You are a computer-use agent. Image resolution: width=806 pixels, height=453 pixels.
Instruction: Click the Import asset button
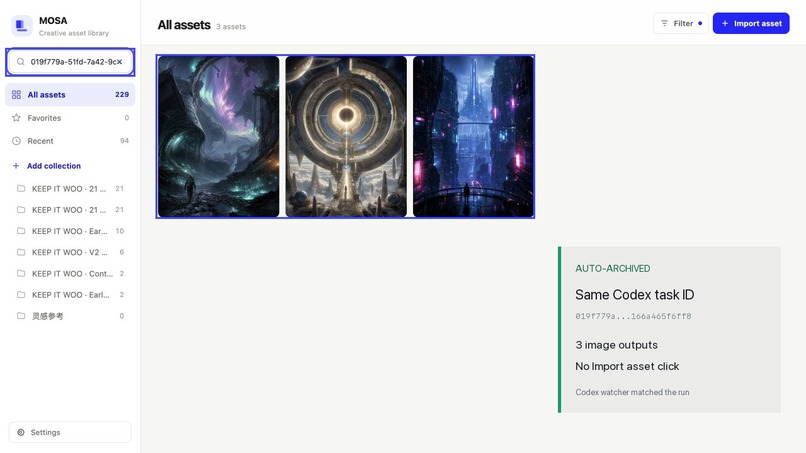point(751,23)
